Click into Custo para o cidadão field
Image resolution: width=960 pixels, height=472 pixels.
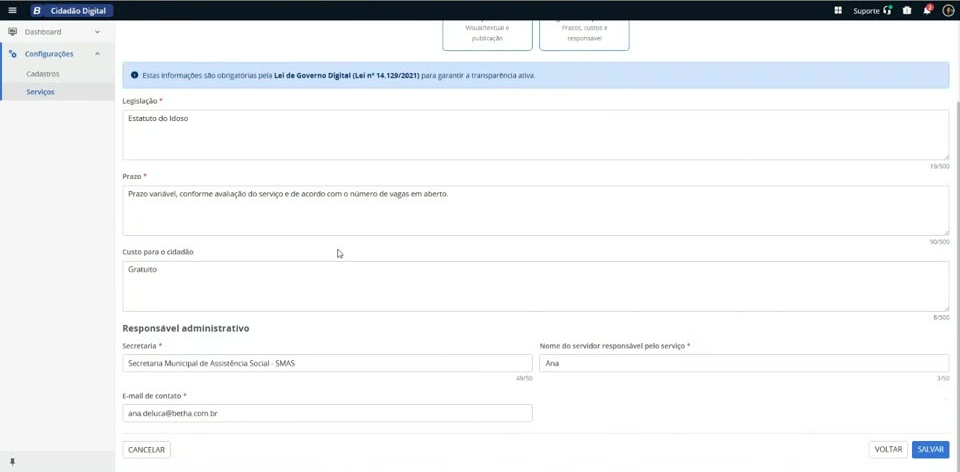(536, 287)
